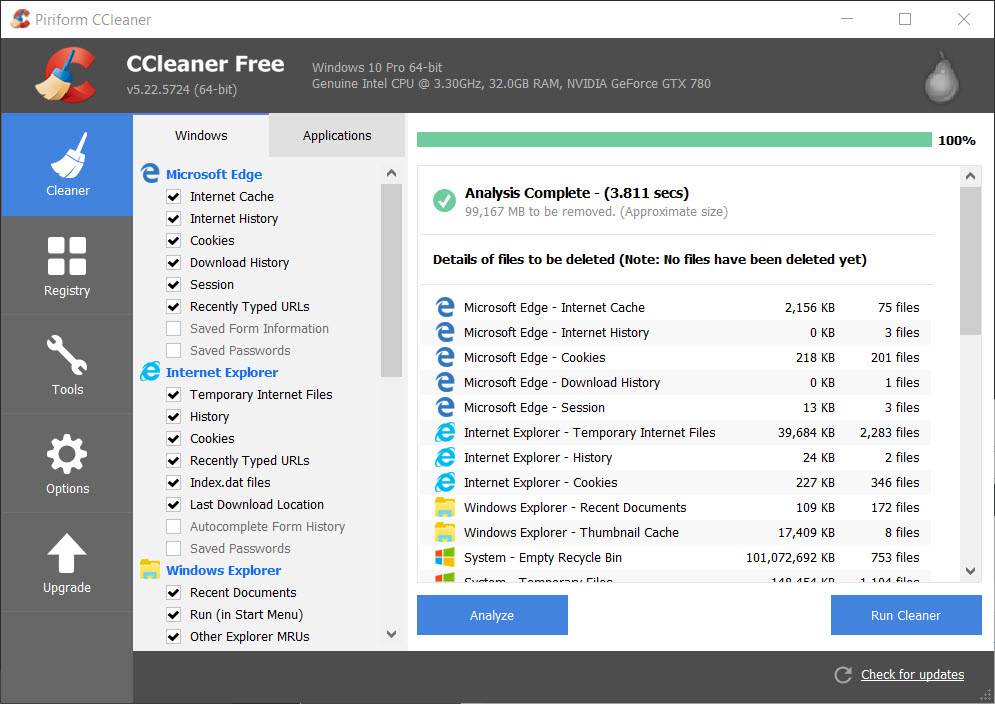Click the refresh icon beside Check for updates
Viewport: 995px width, 704px height.
pos(843,675)
